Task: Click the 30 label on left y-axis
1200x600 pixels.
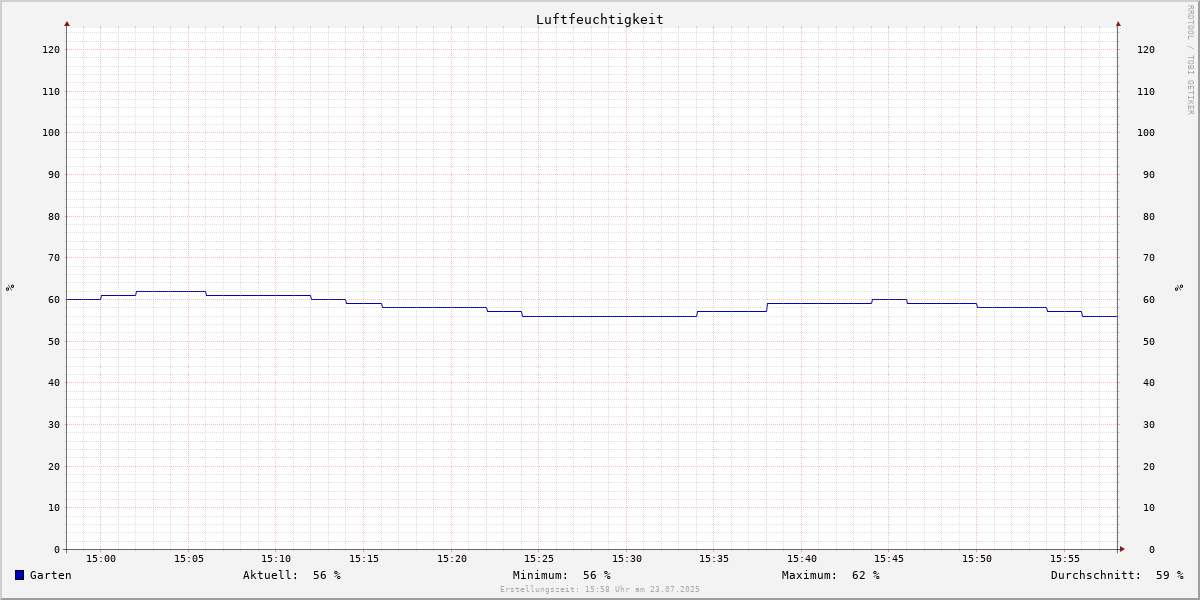Action: tap(54, 425)
